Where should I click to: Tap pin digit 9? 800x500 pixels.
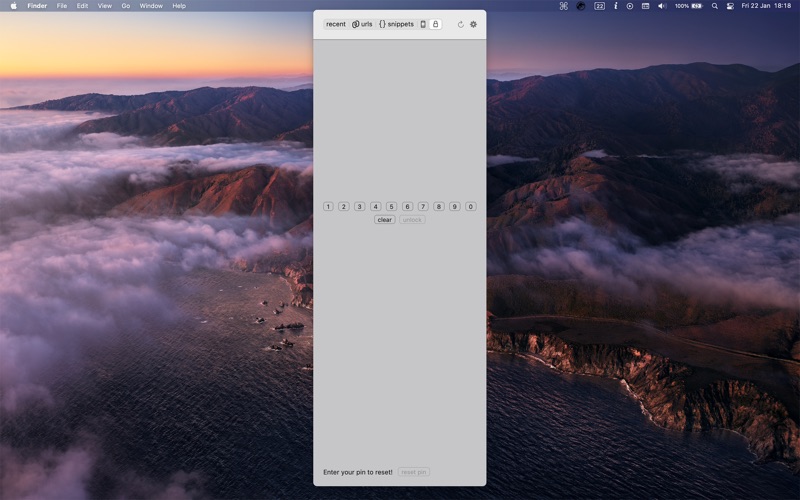pyautogui.click(x=455, y=207)
